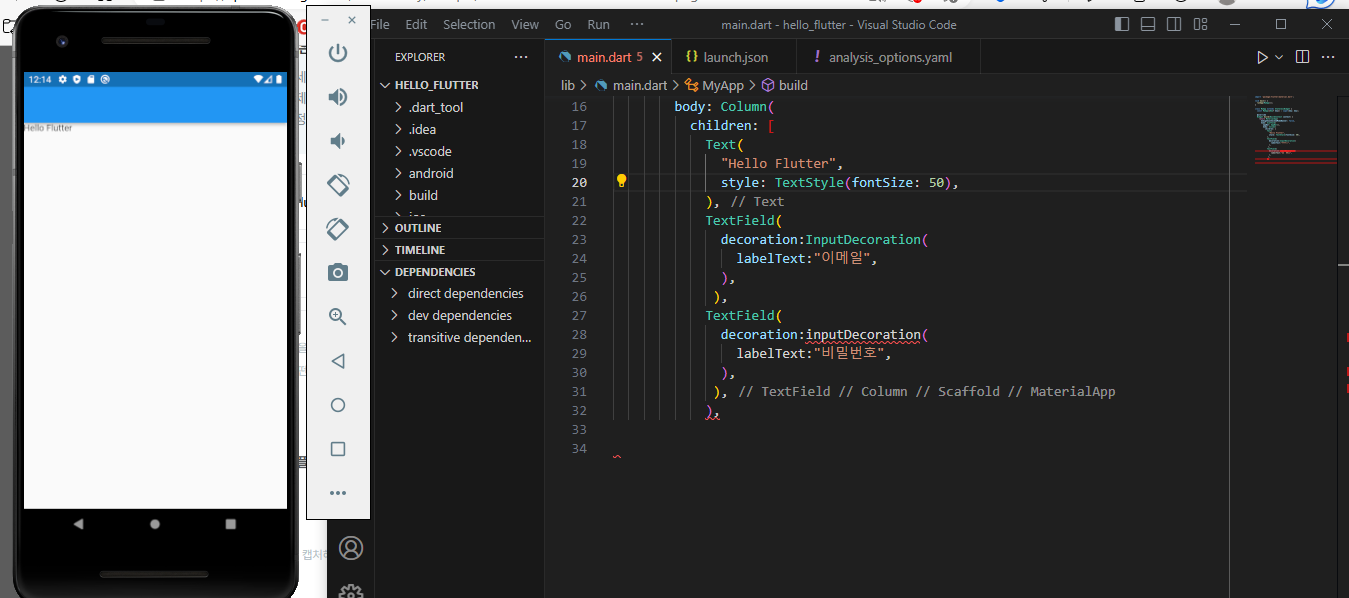
Task: Click the emulator power button icon
Action: pos(338,53)
